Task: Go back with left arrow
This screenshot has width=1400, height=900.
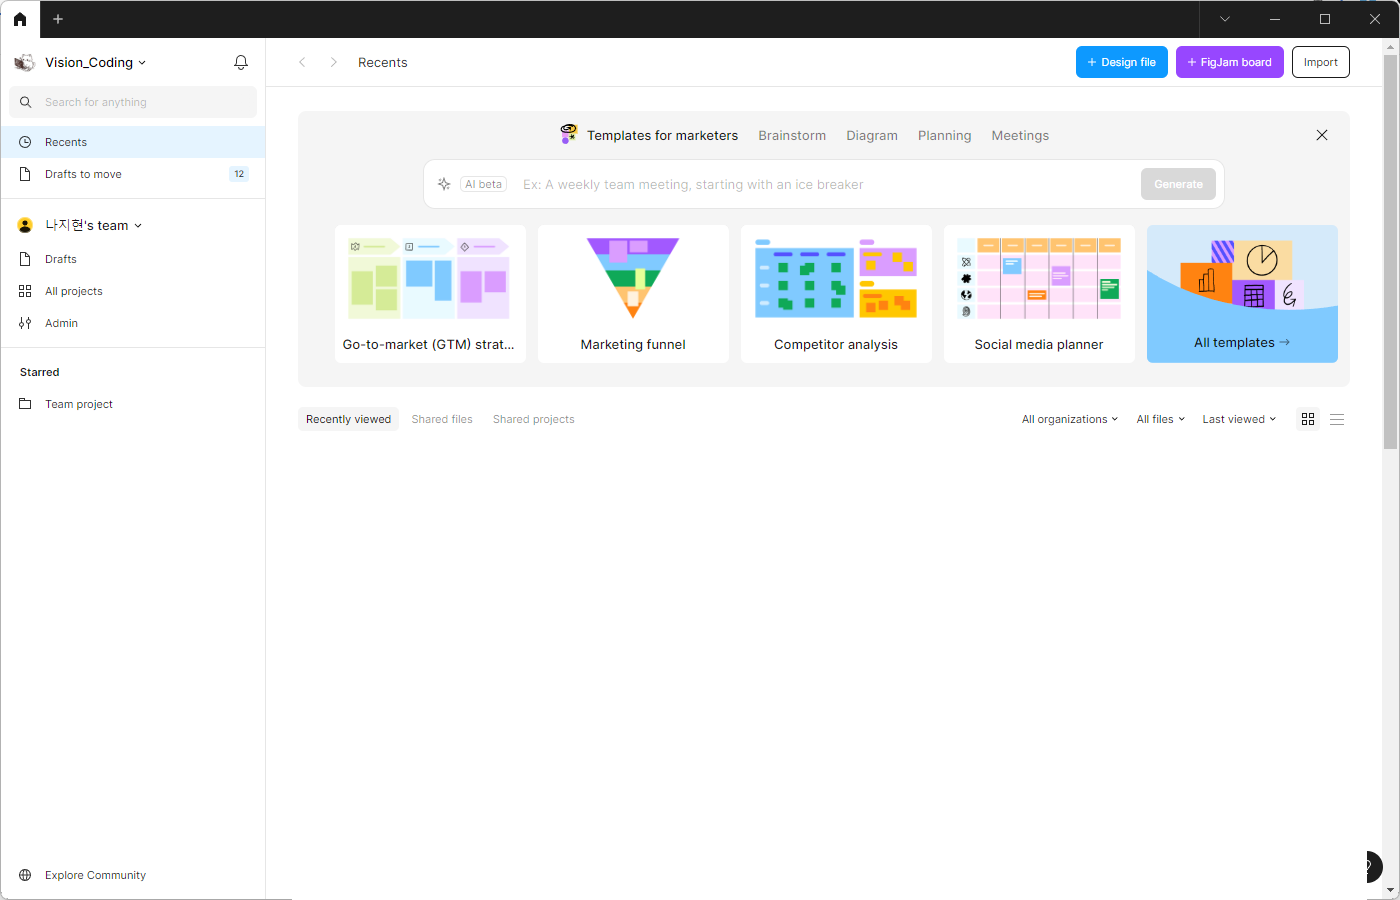Action: point(302,62)
